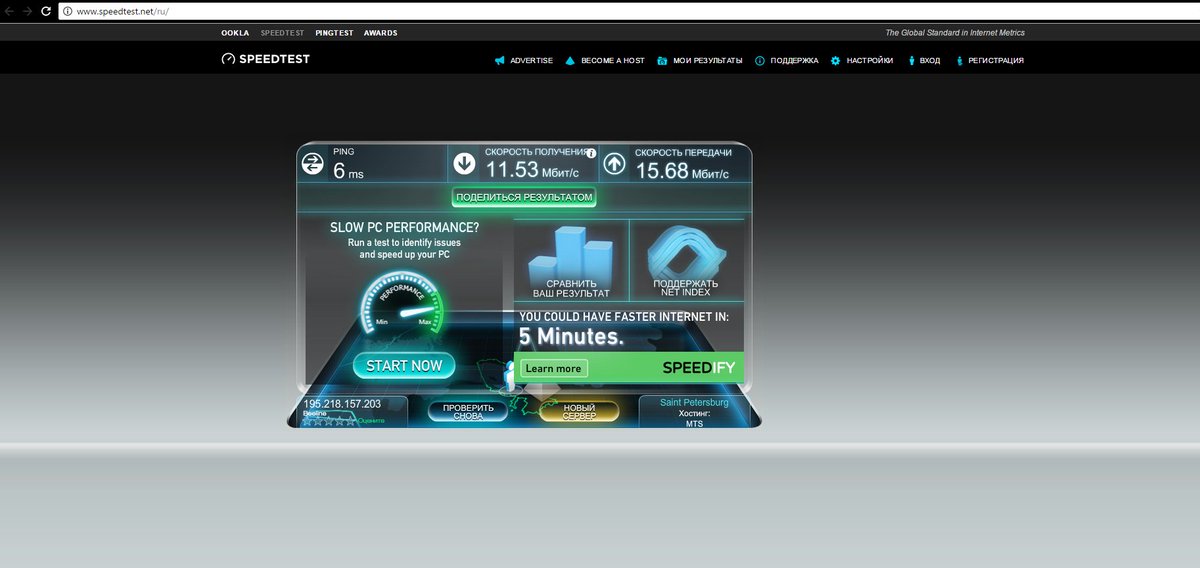The height and width of the screenshot is (568, 1200).
Task: Switch to the PINGTEST tab
Action: pos(334,33)
